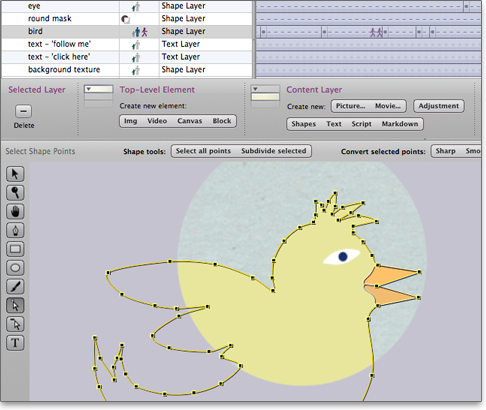Choose Shapes in Content Layer create bar
The image size is (486, 410).
303,124
